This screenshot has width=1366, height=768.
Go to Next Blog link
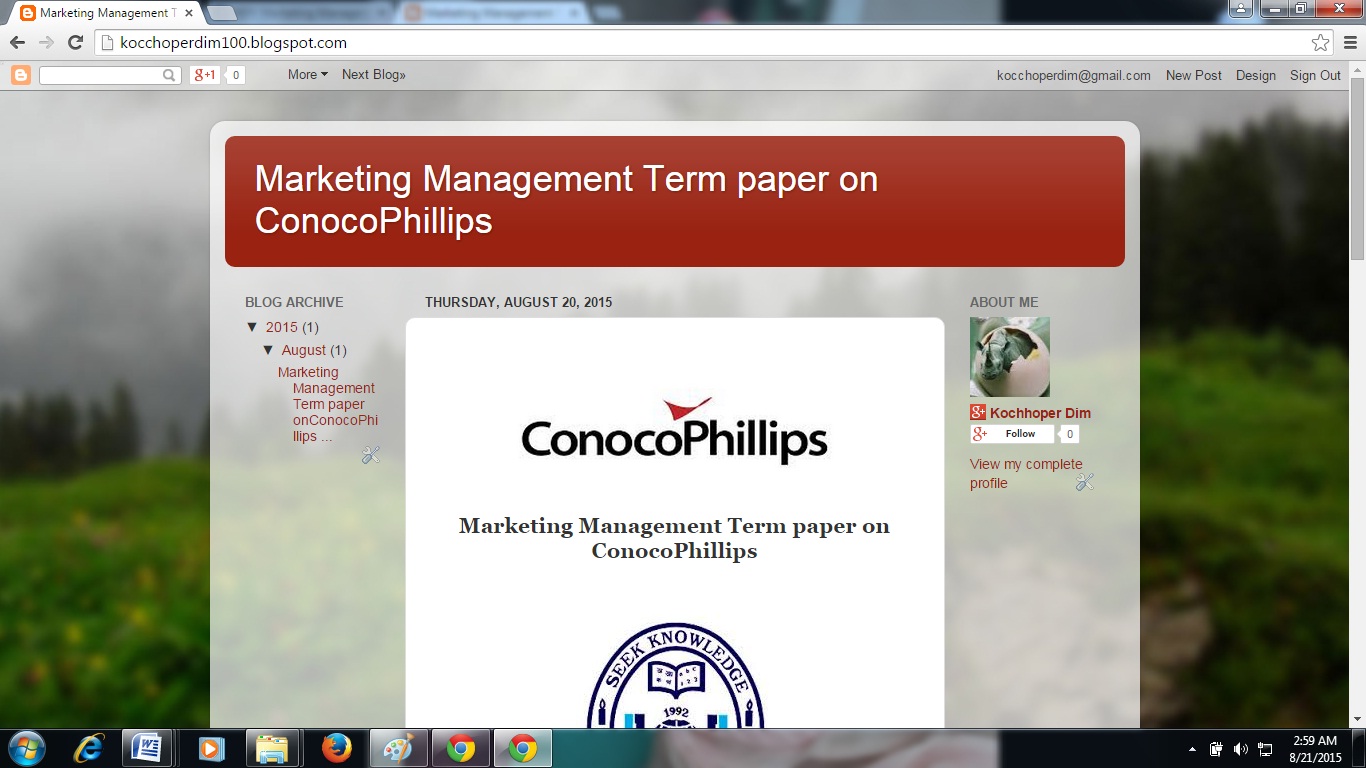pyautogui.click(x=374, y=75)
